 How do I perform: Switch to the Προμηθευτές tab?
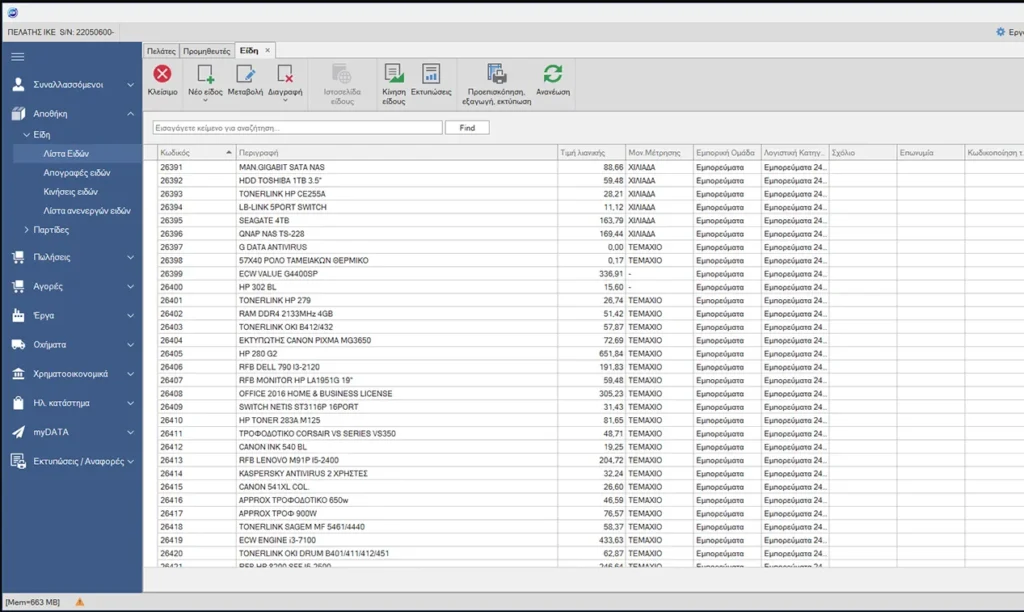[206, 51]
